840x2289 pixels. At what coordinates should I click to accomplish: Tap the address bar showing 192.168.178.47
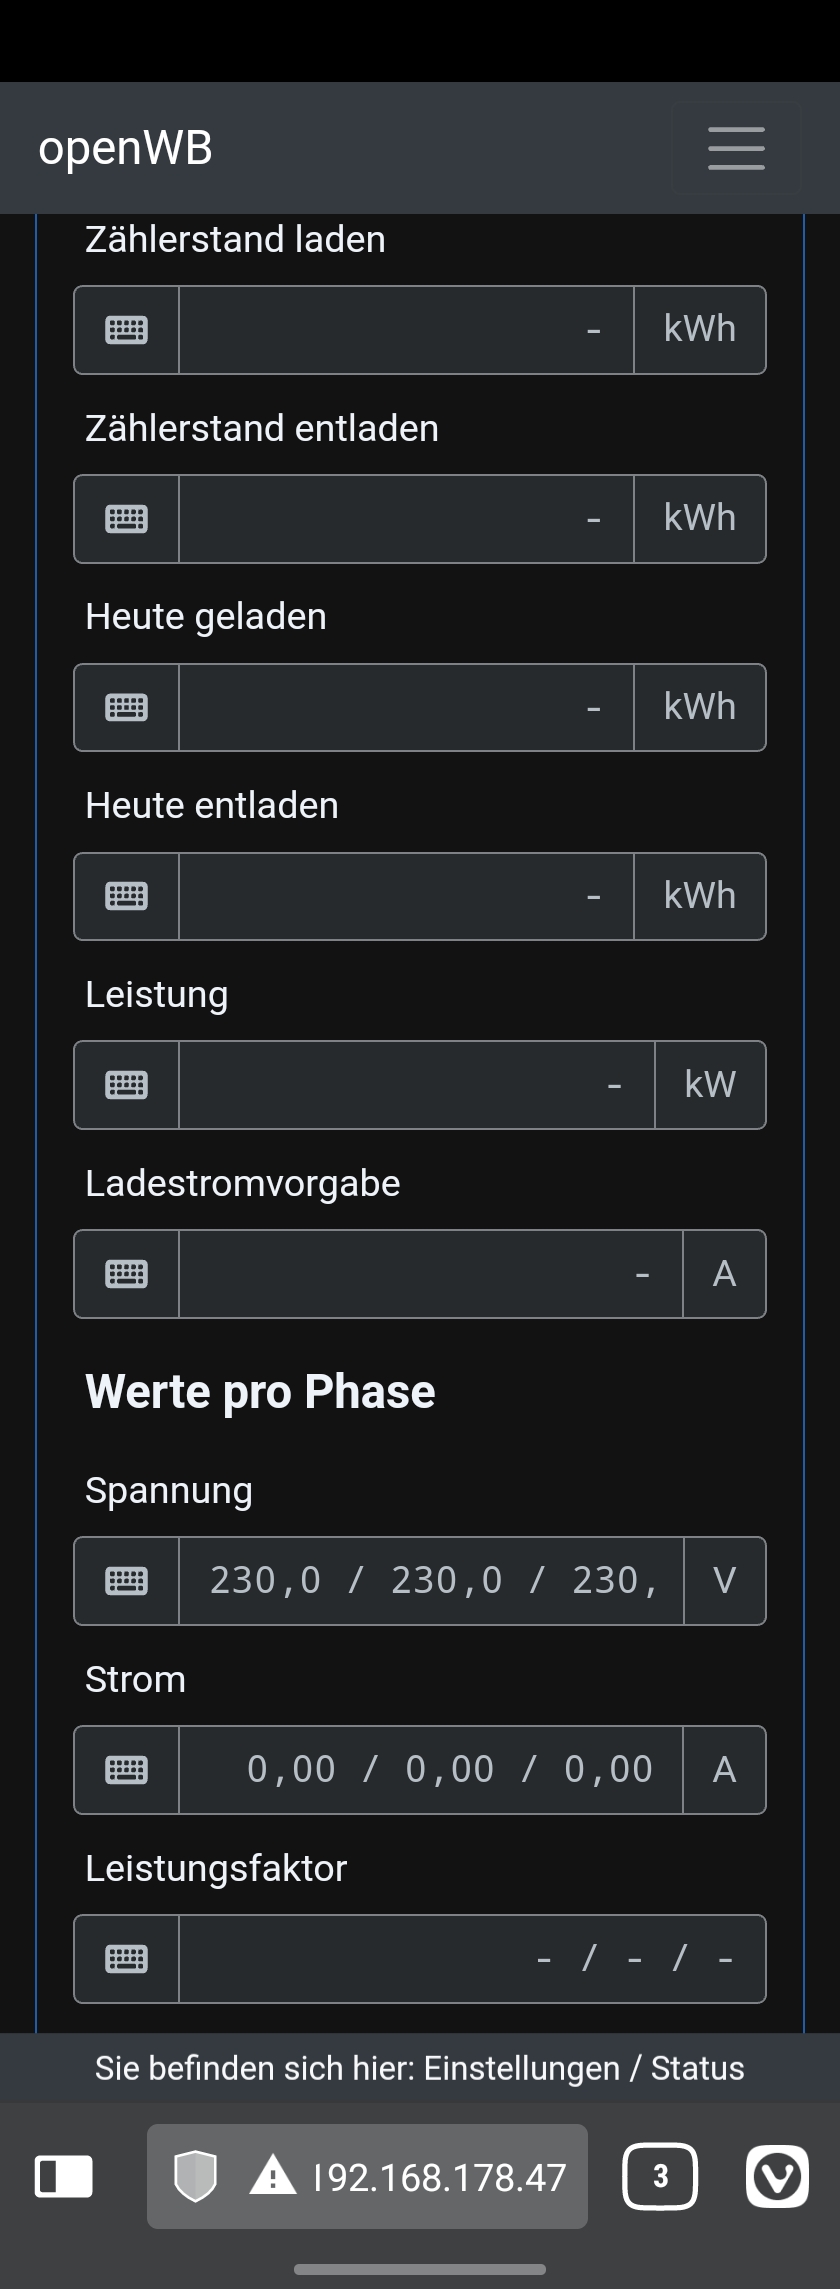(440, 2177)
